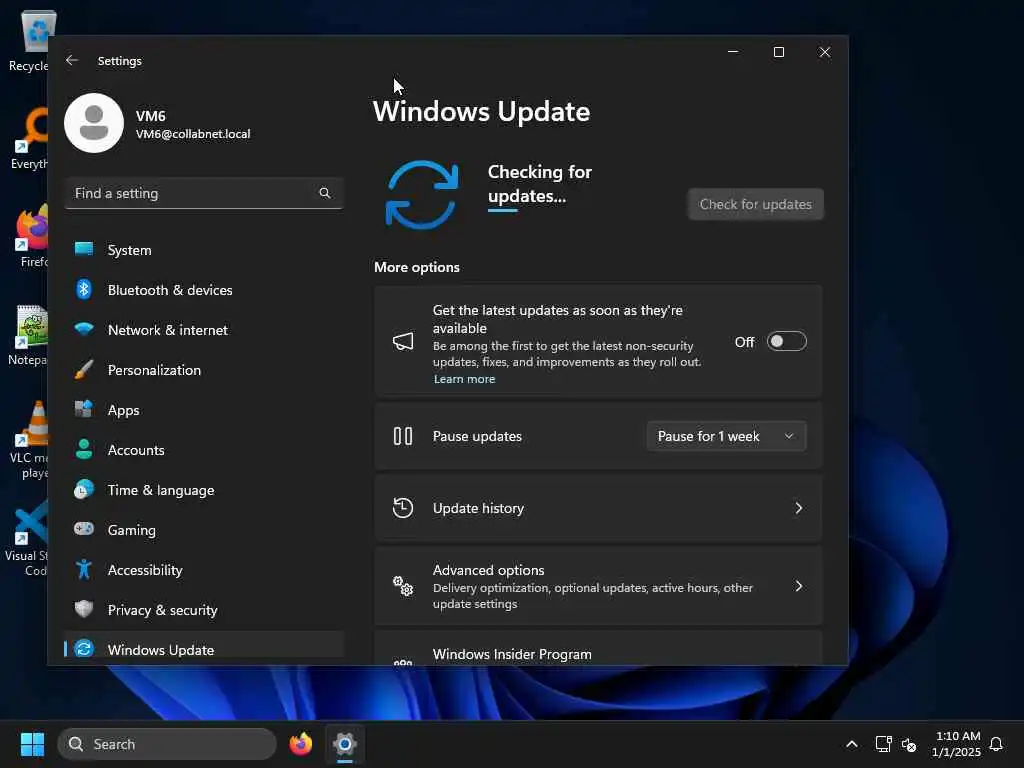Viewport: 1024px width, 768px height.
Task: Open the VM6 user profile avatar
Action: coord(94,123)
